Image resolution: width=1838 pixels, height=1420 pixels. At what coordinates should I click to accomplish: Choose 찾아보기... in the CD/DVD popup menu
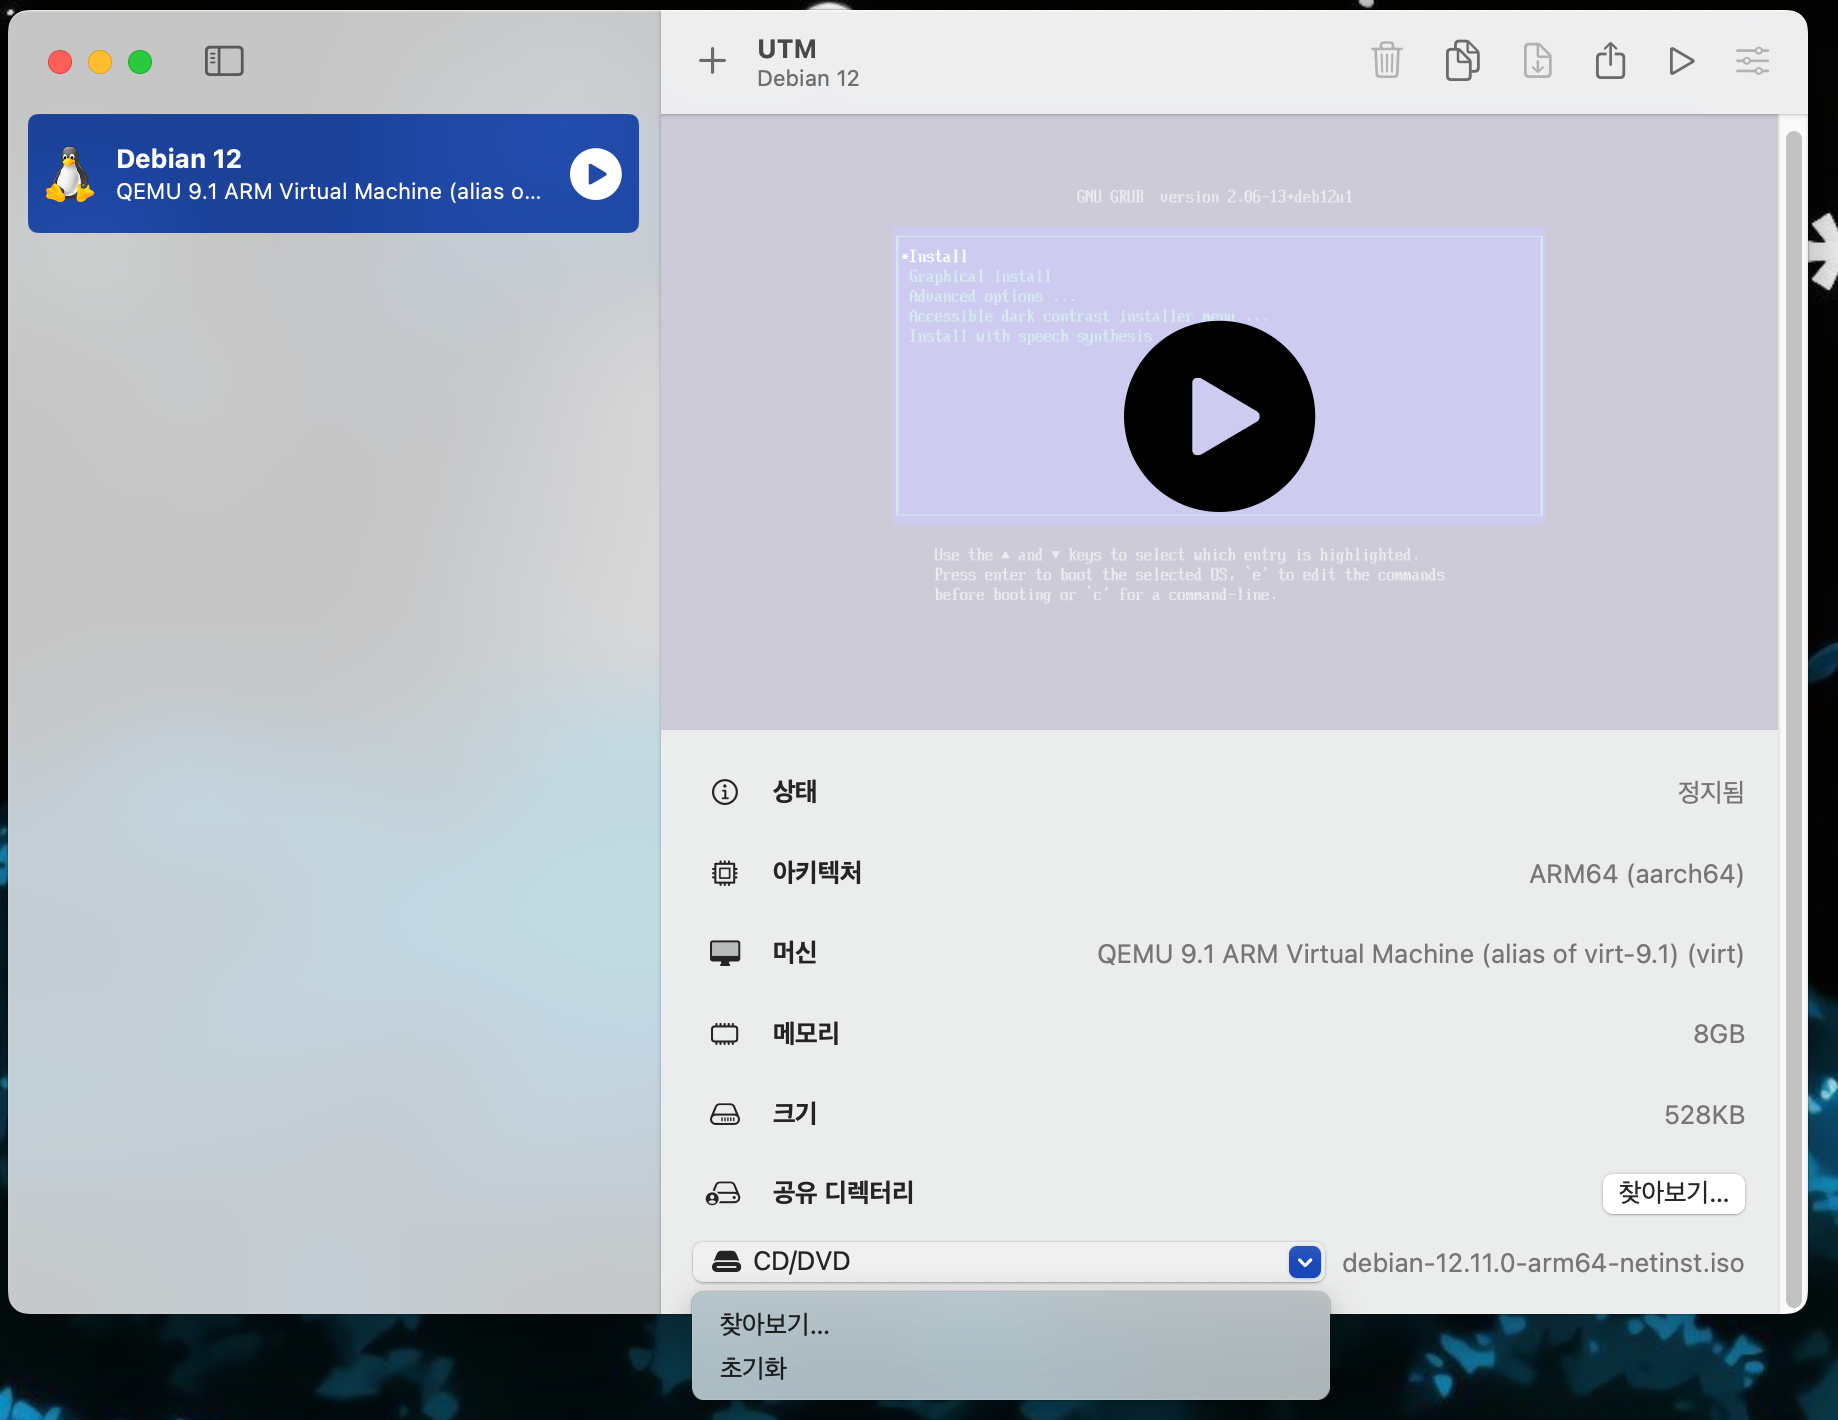tap(775, 1324)
